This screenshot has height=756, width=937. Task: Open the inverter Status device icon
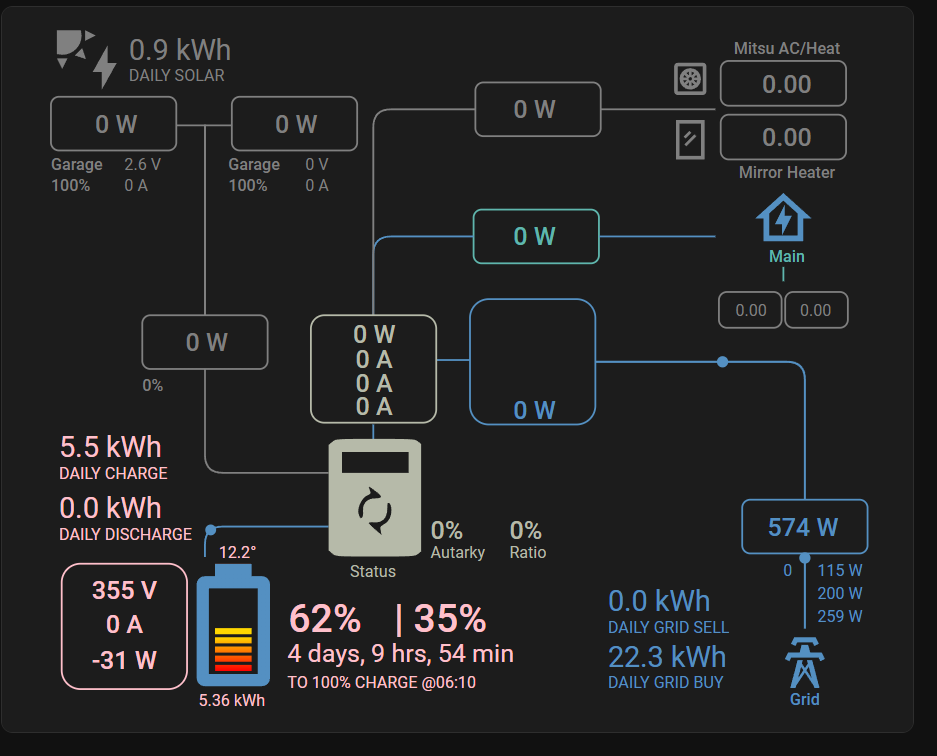click(x=373, y=497)
